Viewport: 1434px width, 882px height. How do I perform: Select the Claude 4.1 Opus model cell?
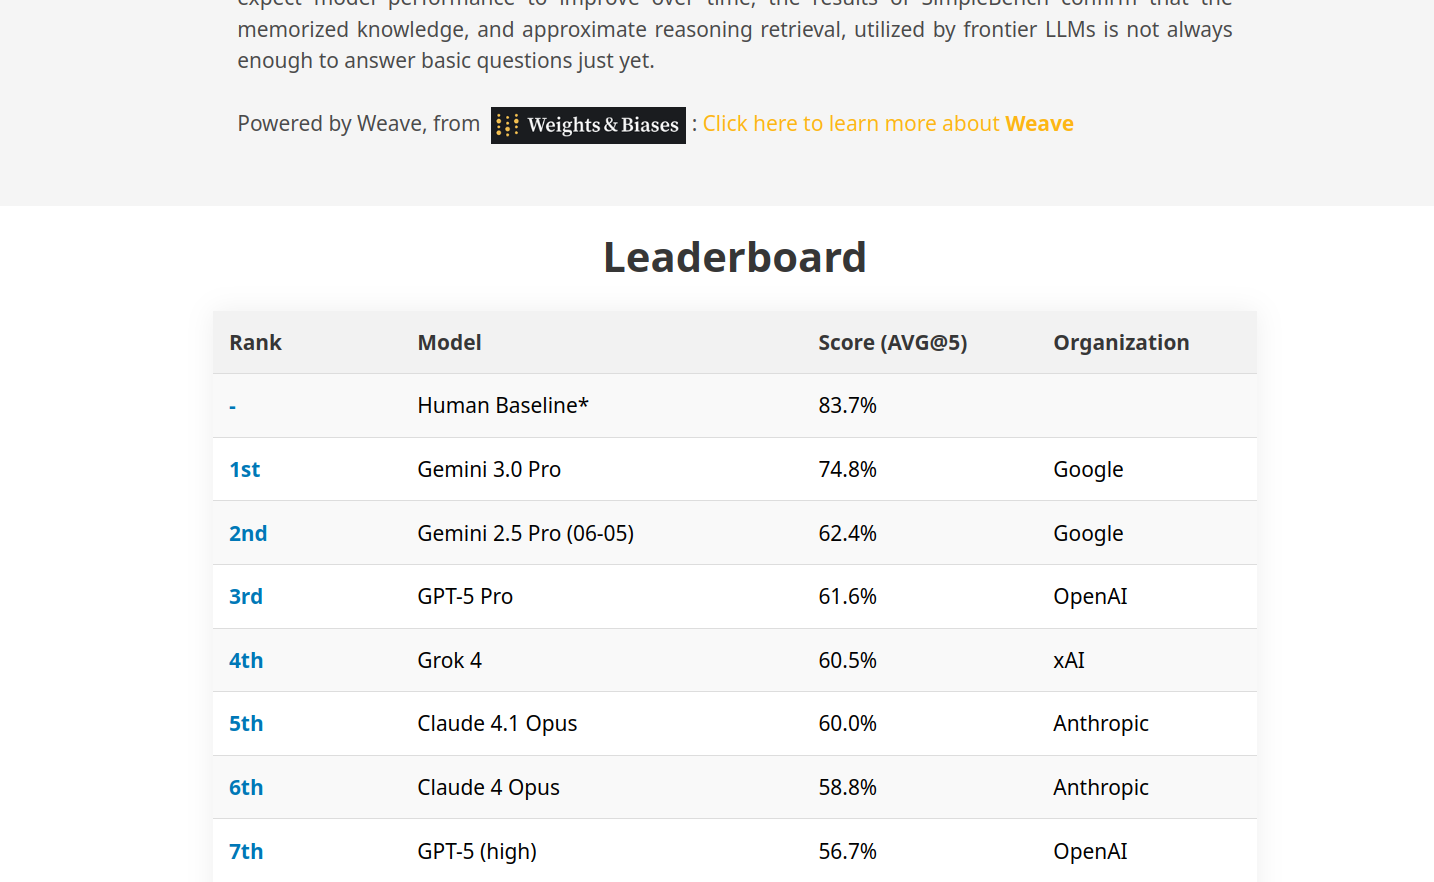pyautogui.click(x=497, y=724)
